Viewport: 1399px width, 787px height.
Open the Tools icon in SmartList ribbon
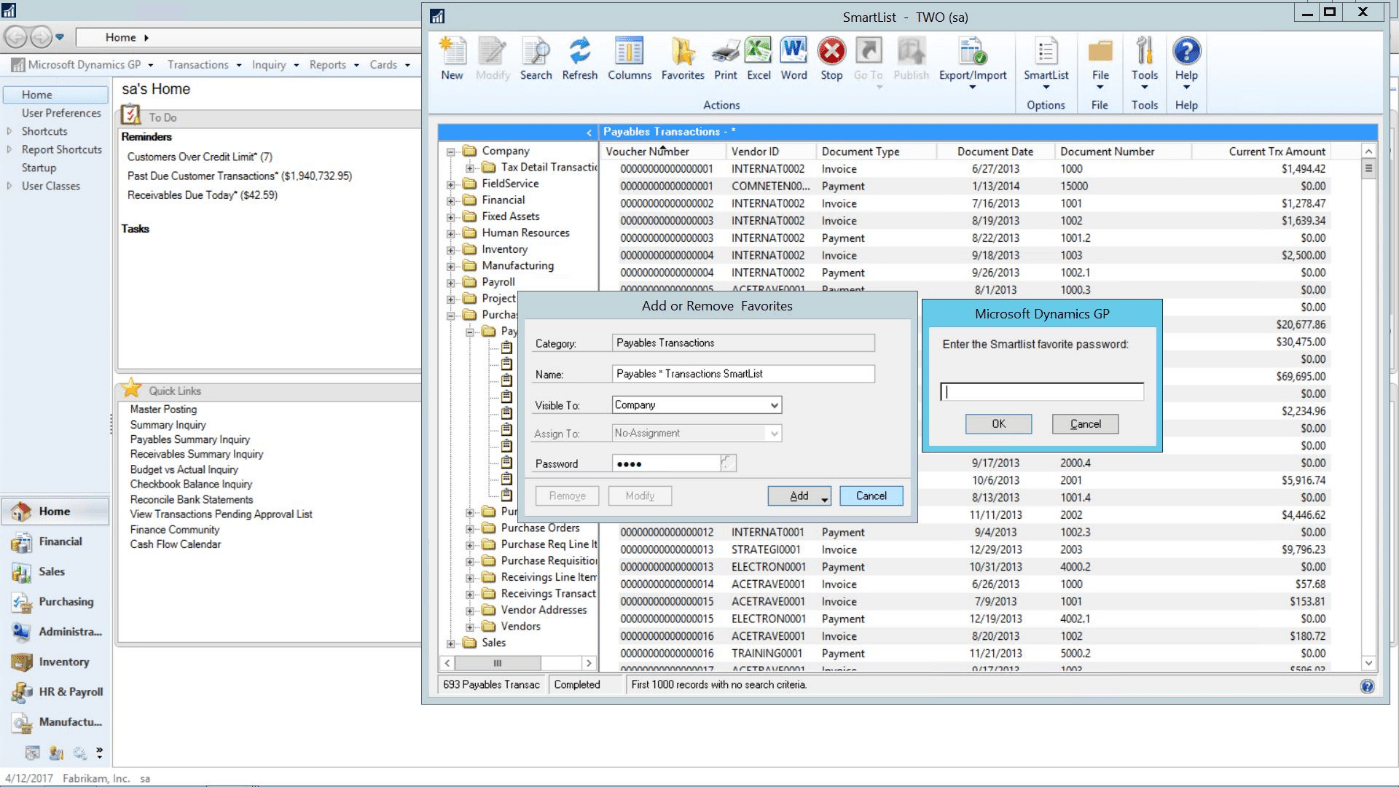[1145, 51]
